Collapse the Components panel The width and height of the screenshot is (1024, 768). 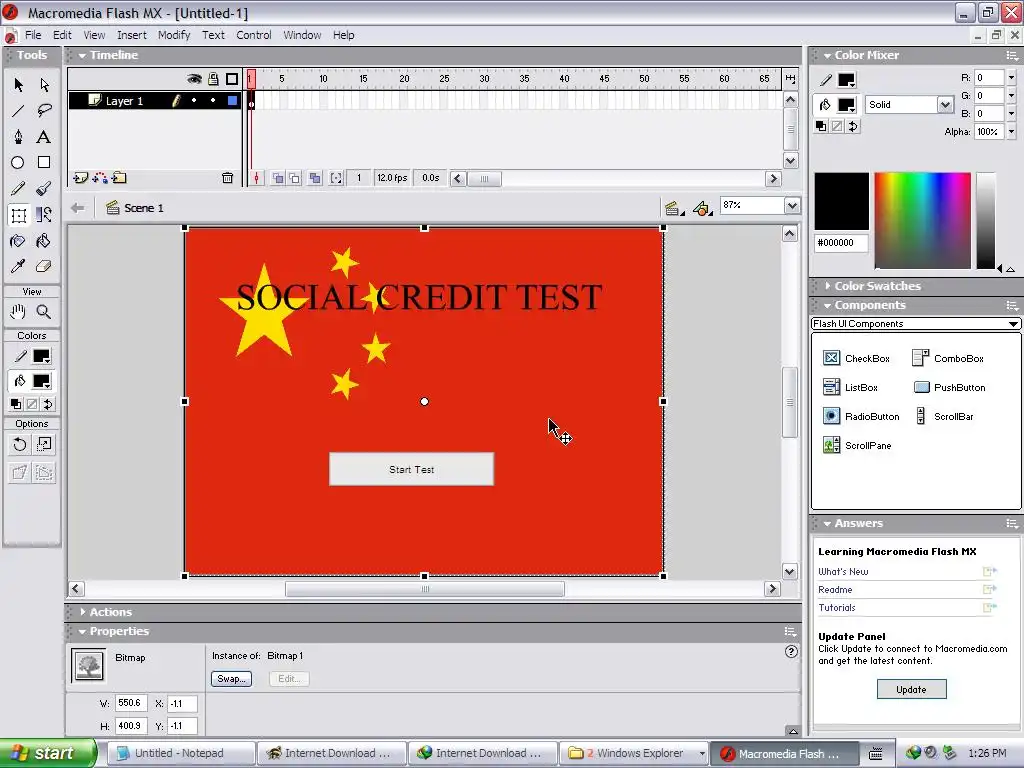click(x=827, y=305)
